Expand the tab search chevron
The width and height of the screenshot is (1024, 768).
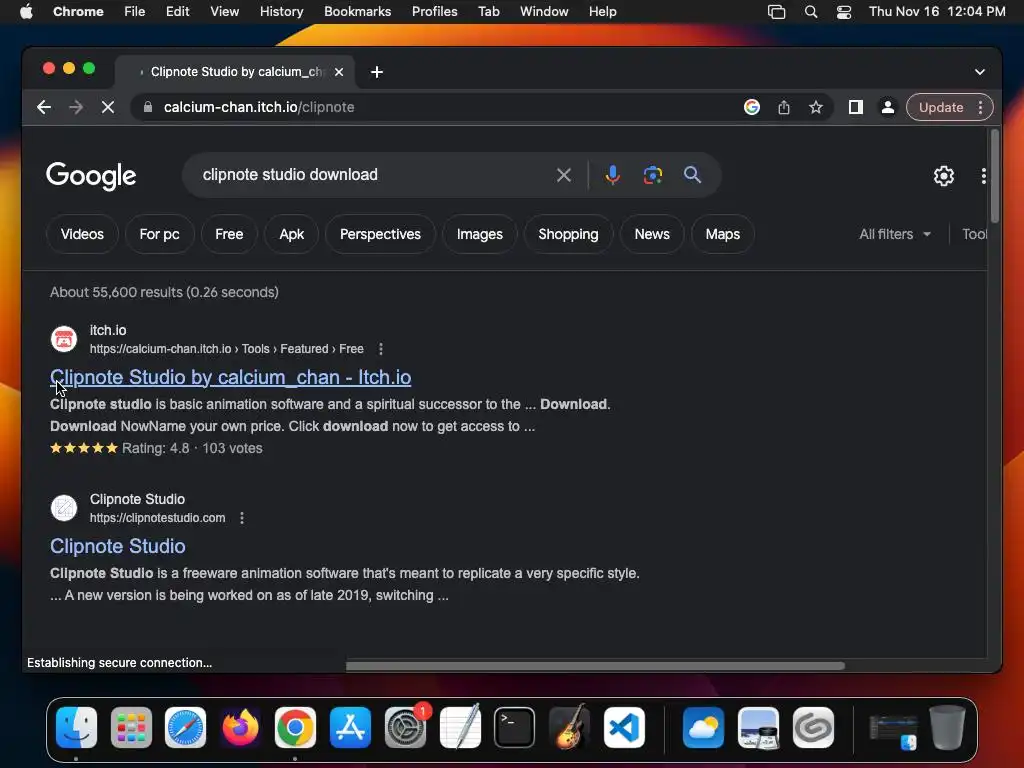tap(980, 72)
